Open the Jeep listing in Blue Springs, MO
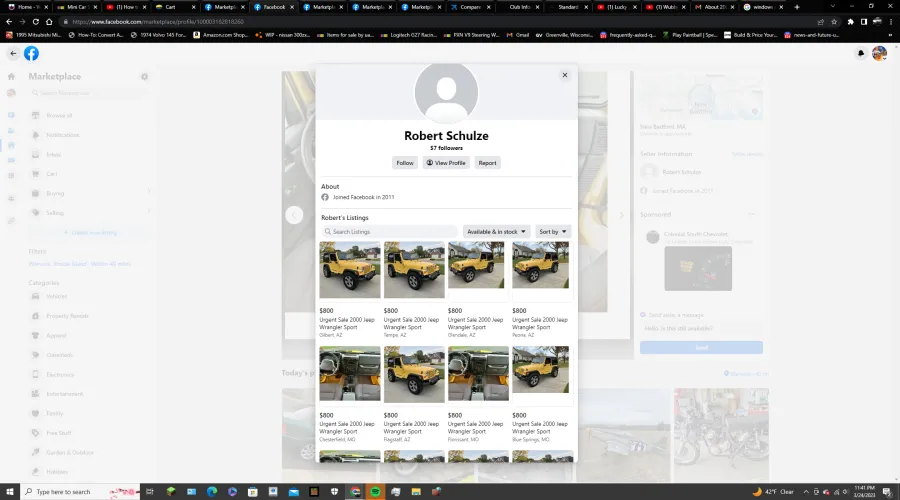The image size is (900, 500). pyautogui.click(x=542, y=394)
